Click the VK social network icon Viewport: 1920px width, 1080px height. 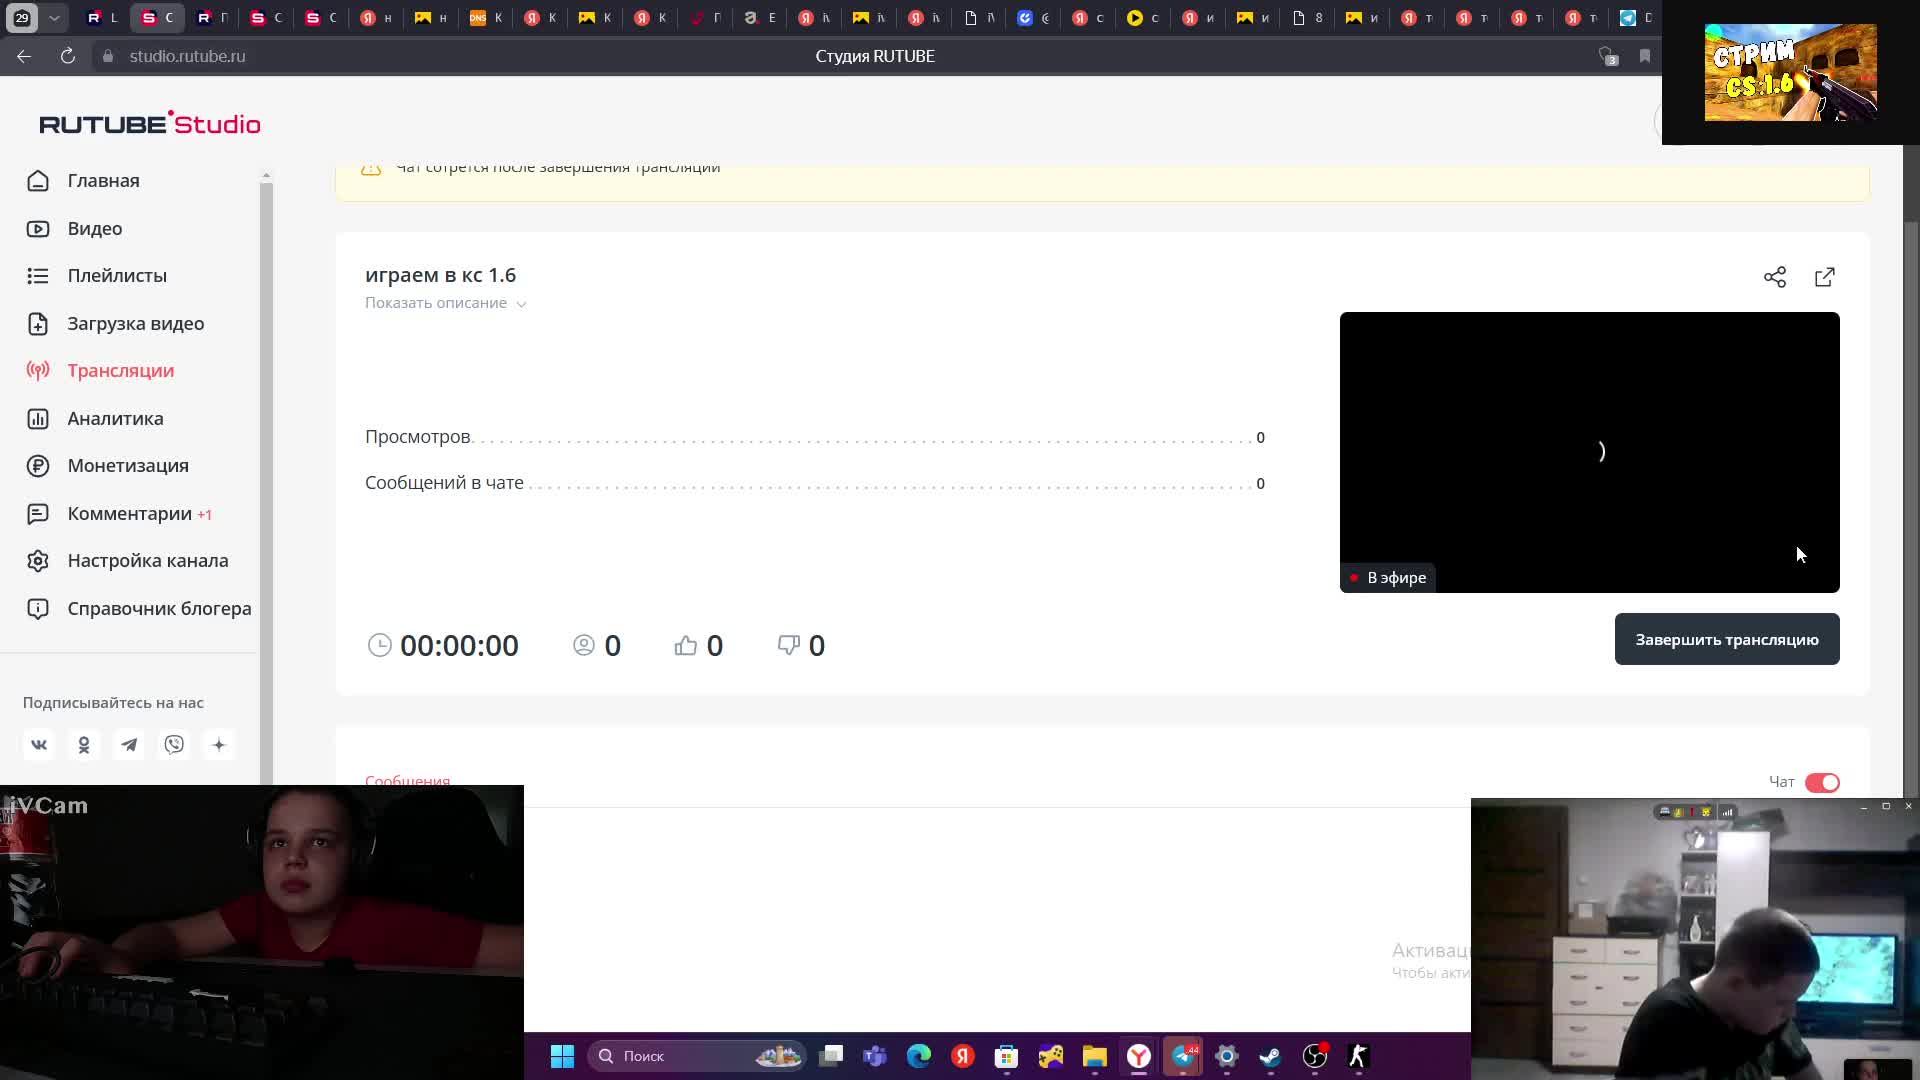click(39, 744)
